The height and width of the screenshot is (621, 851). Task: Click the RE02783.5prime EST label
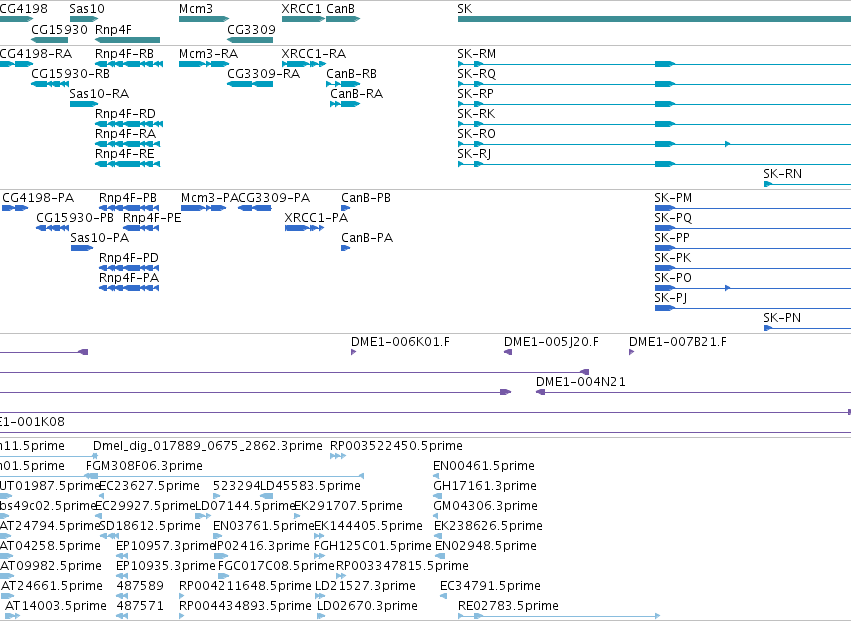coord(509,606)
